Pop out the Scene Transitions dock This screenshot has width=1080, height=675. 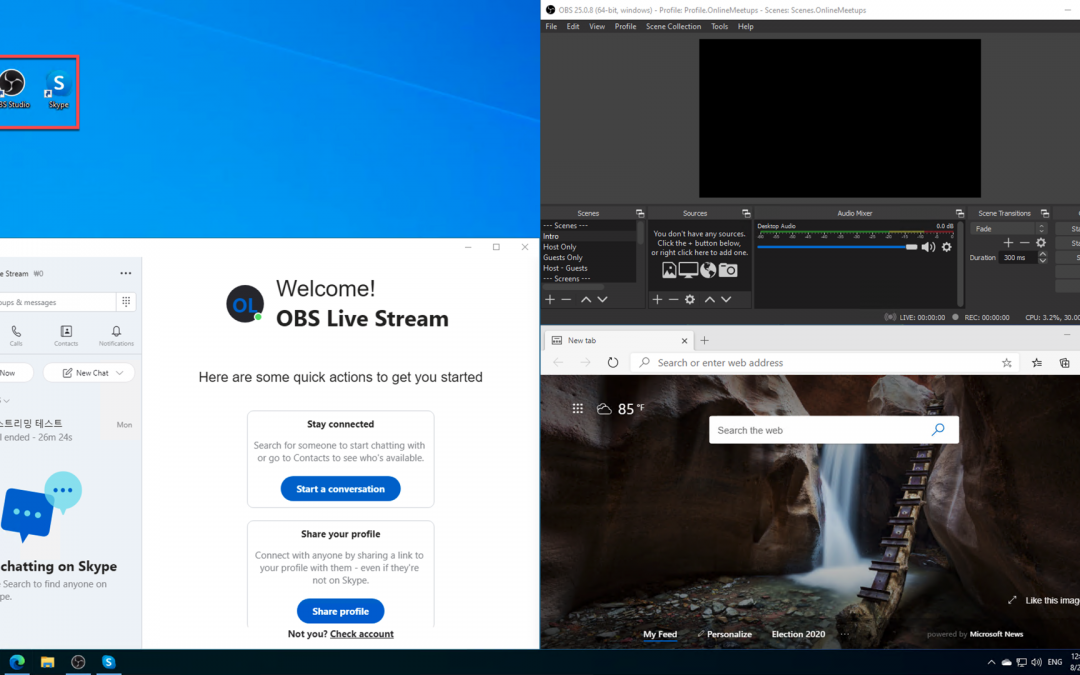[x=1045, y=214]
